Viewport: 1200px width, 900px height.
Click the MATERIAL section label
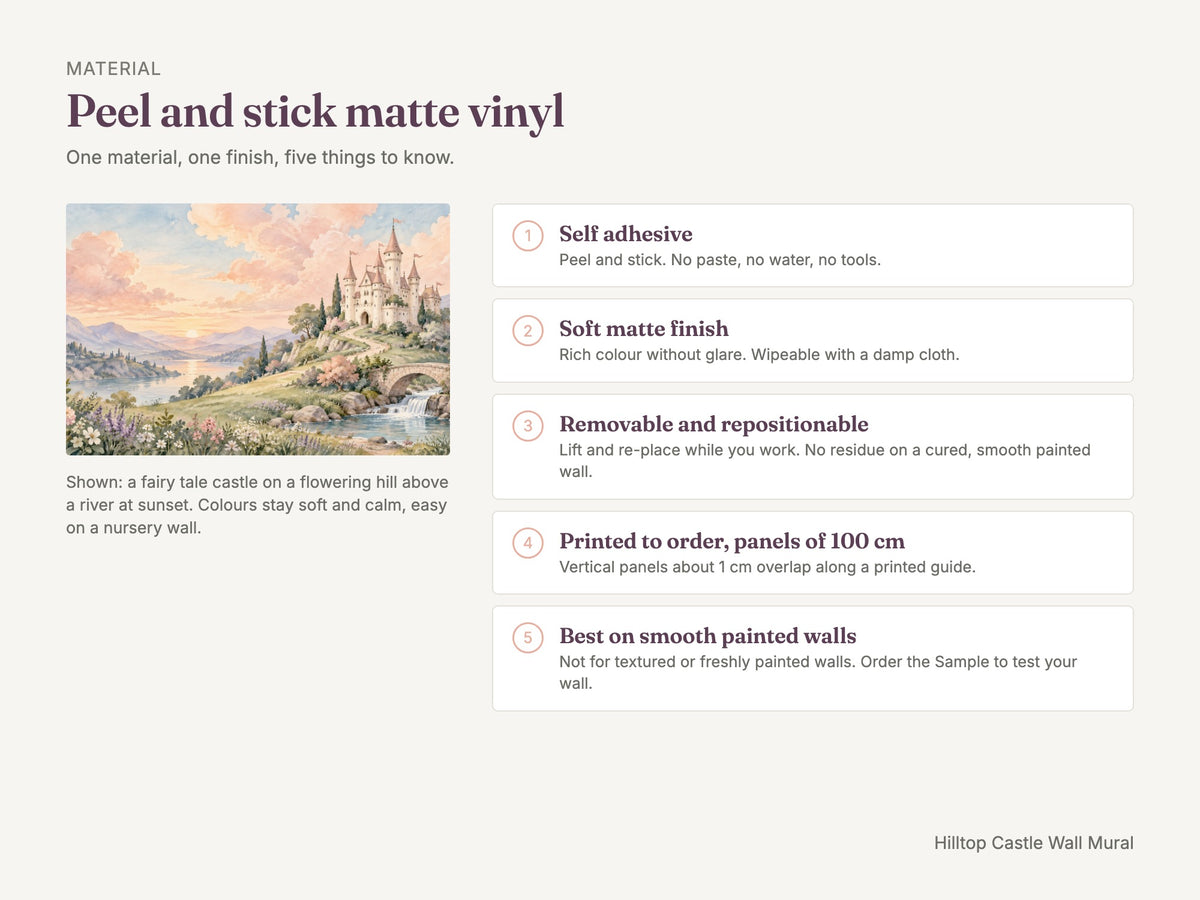tap(113, 69)
